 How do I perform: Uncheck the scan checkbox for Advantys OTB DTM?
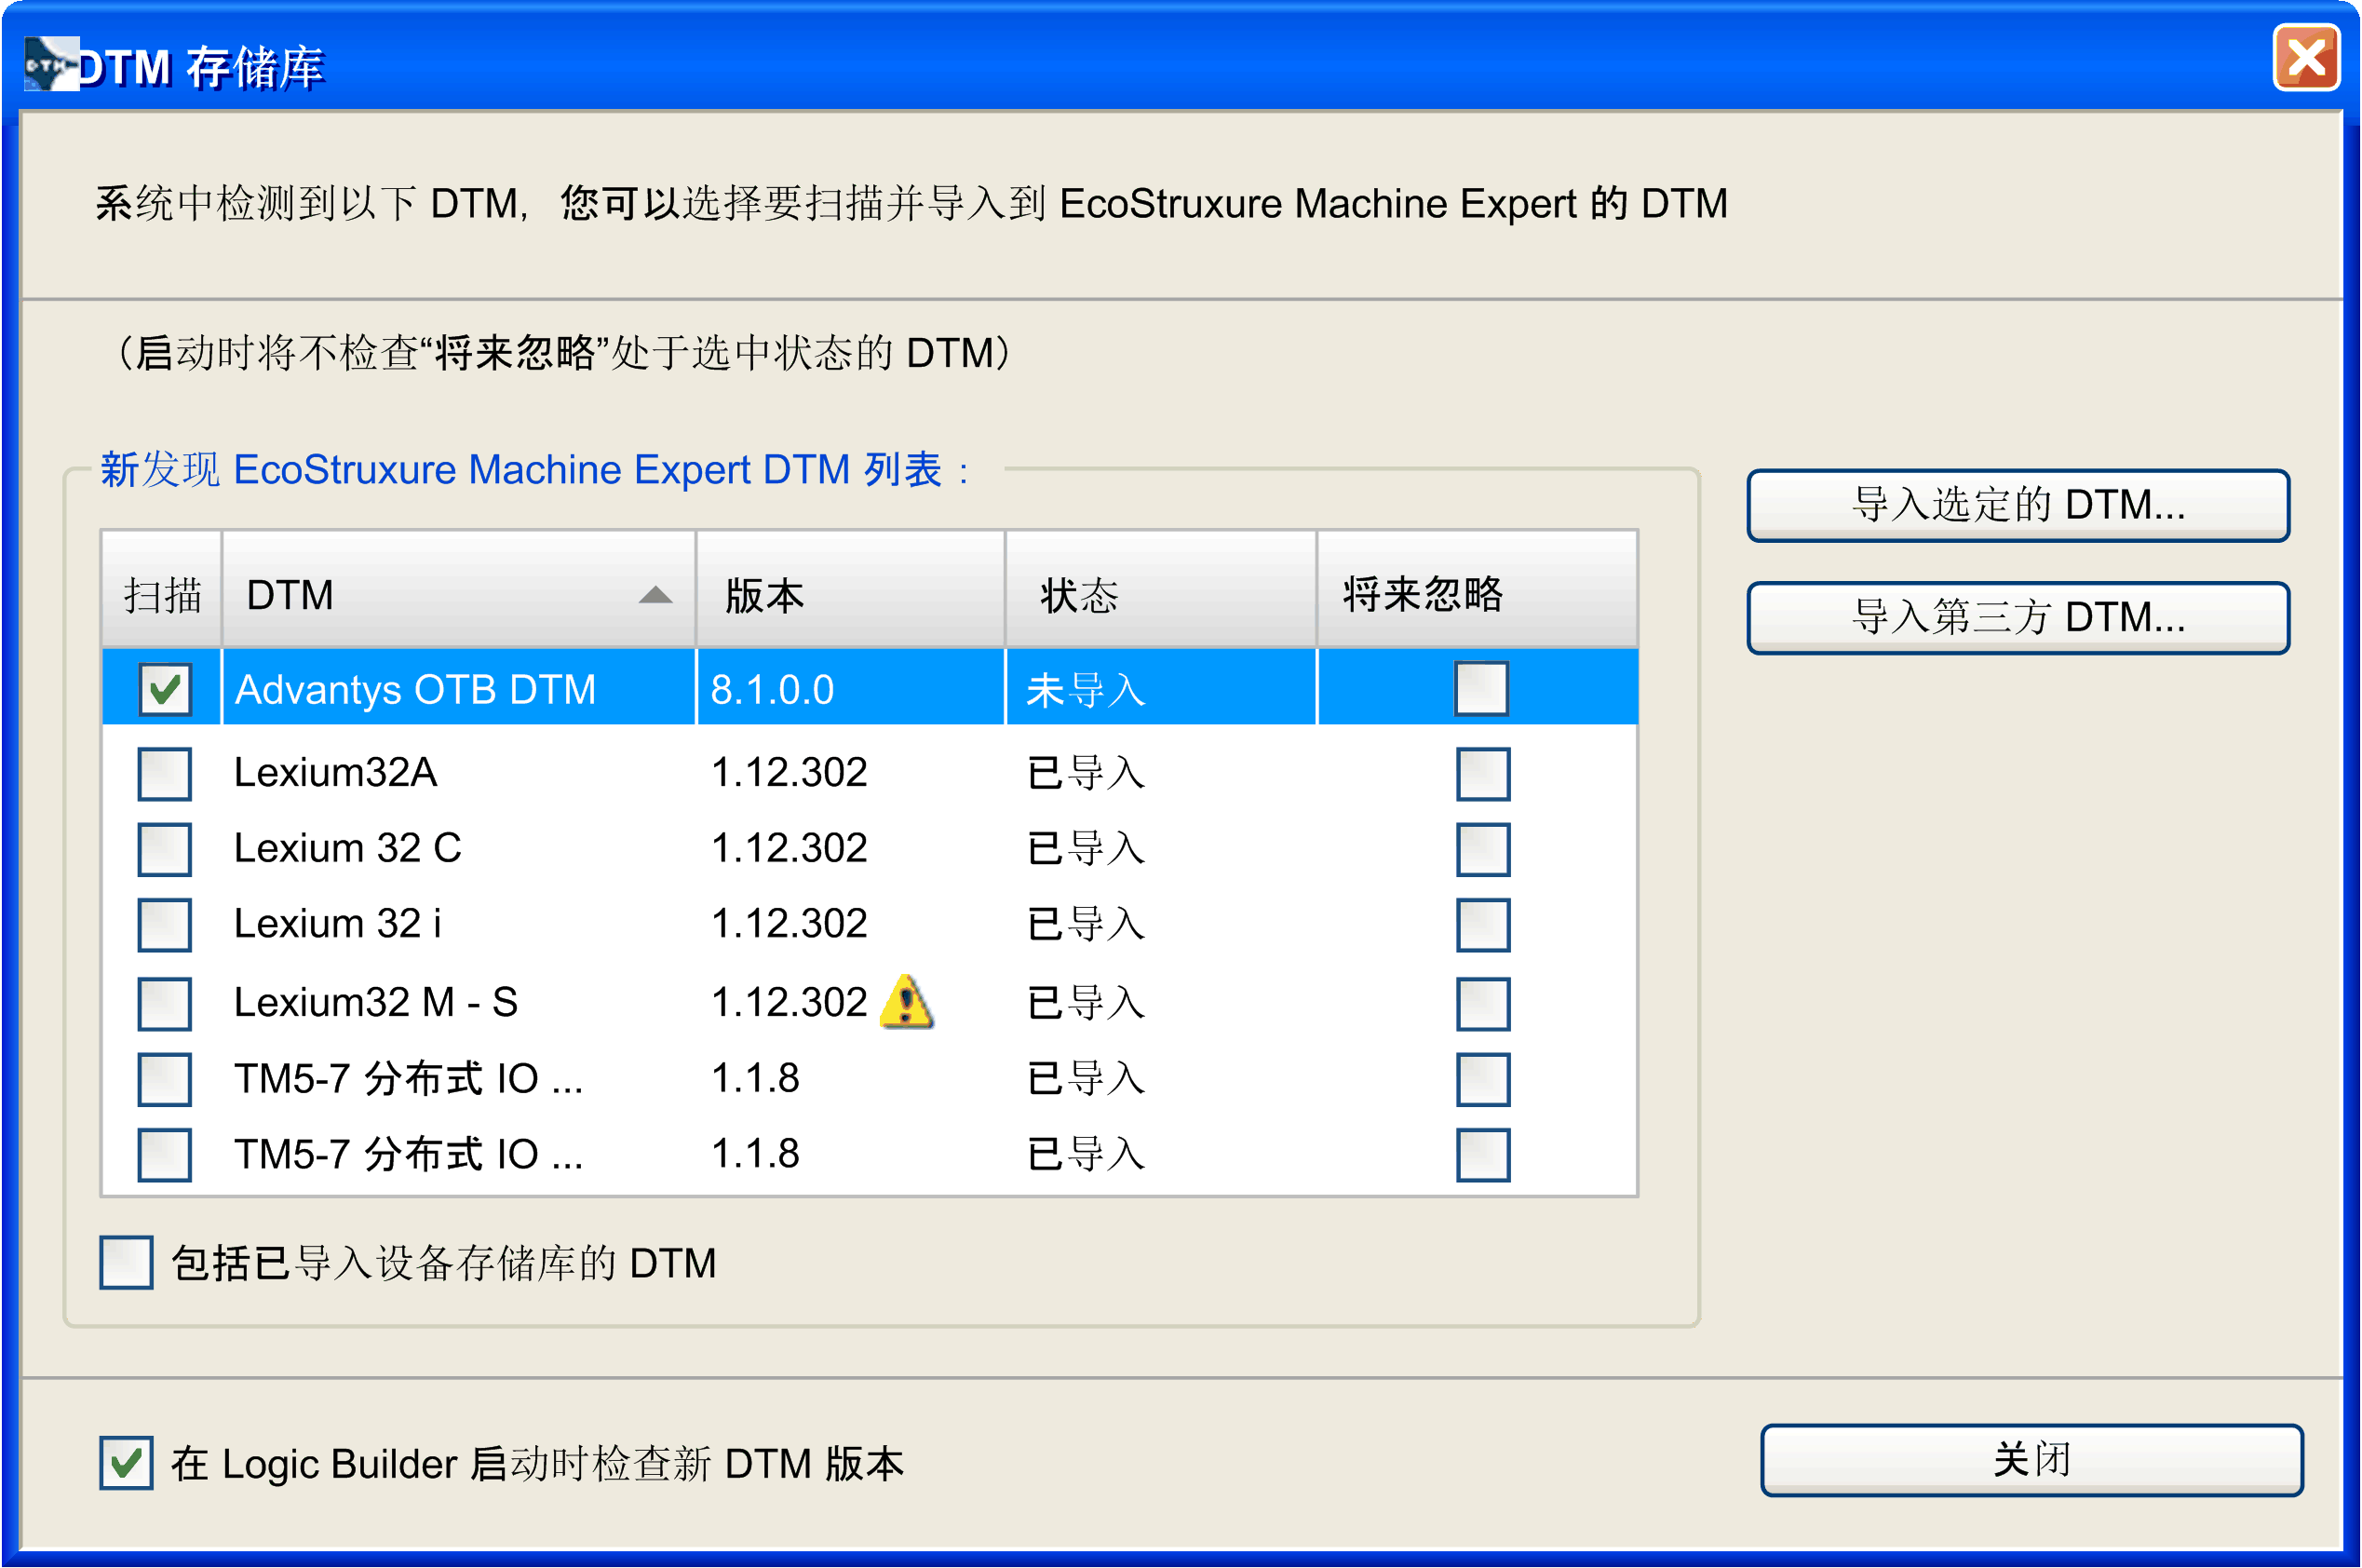tap(165, 688)
